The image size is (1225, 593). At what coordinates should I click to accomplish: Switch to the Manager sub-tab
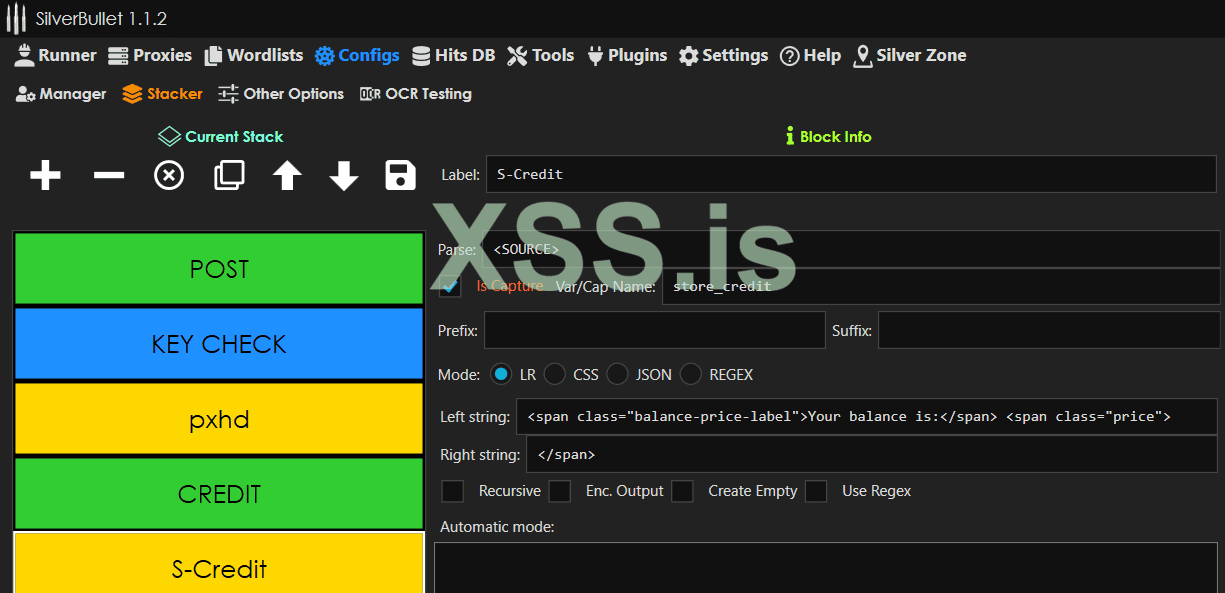(x=61, y=94)
